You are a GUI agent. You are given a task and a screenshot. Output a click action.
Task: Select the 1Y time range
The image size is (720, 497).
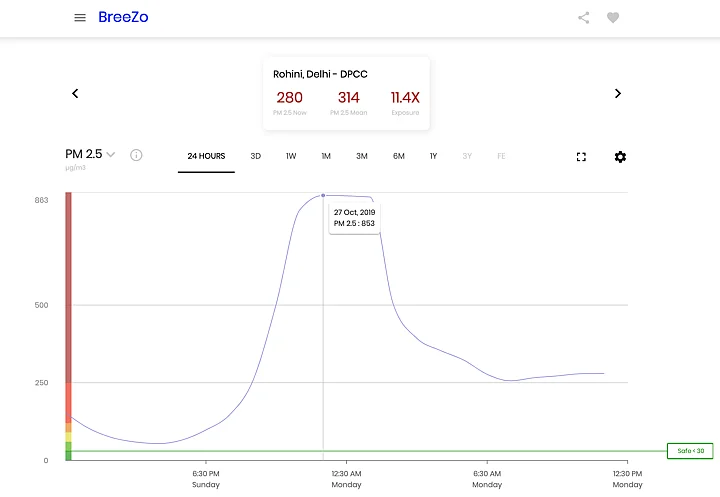click(x=433, y=156)
